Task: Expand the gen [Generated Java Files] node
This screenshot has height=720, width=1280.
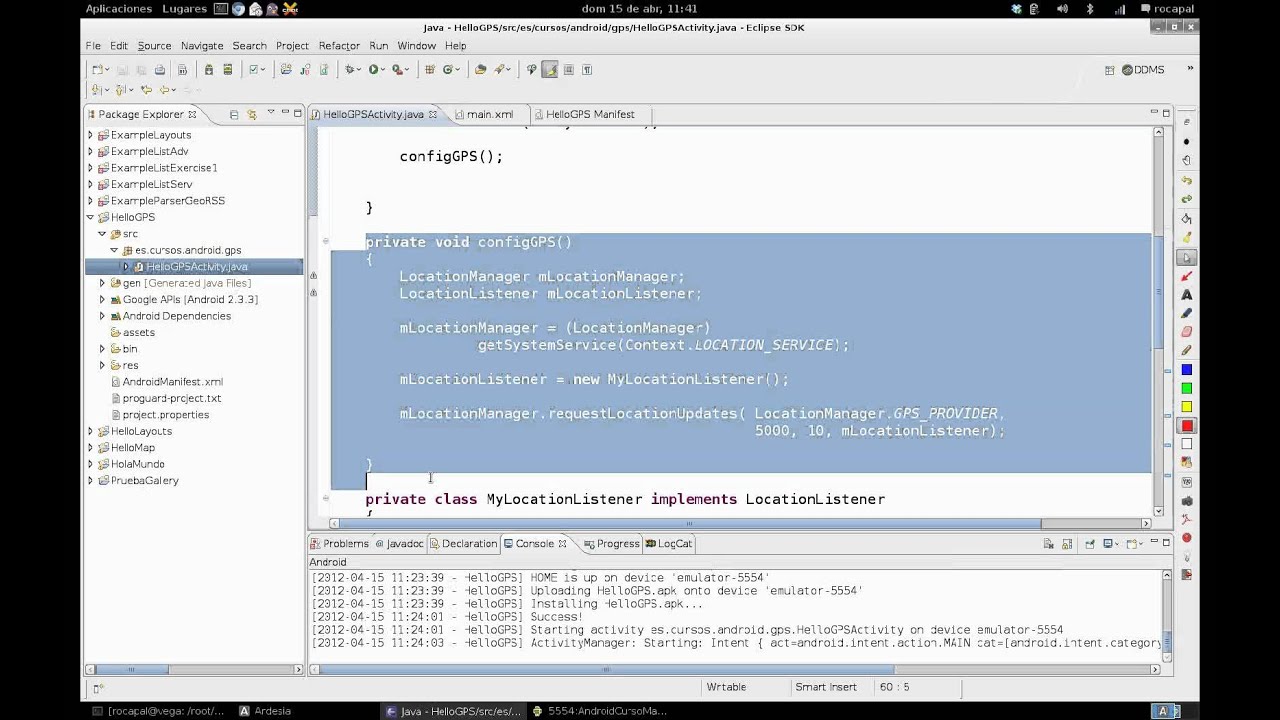Action: (102, 283)
